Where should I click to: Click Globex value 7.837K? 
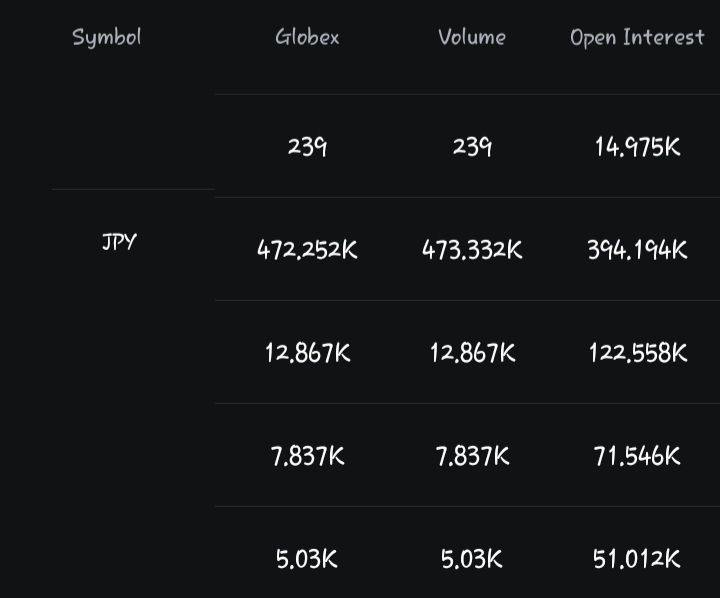click(x=307, y=456)
